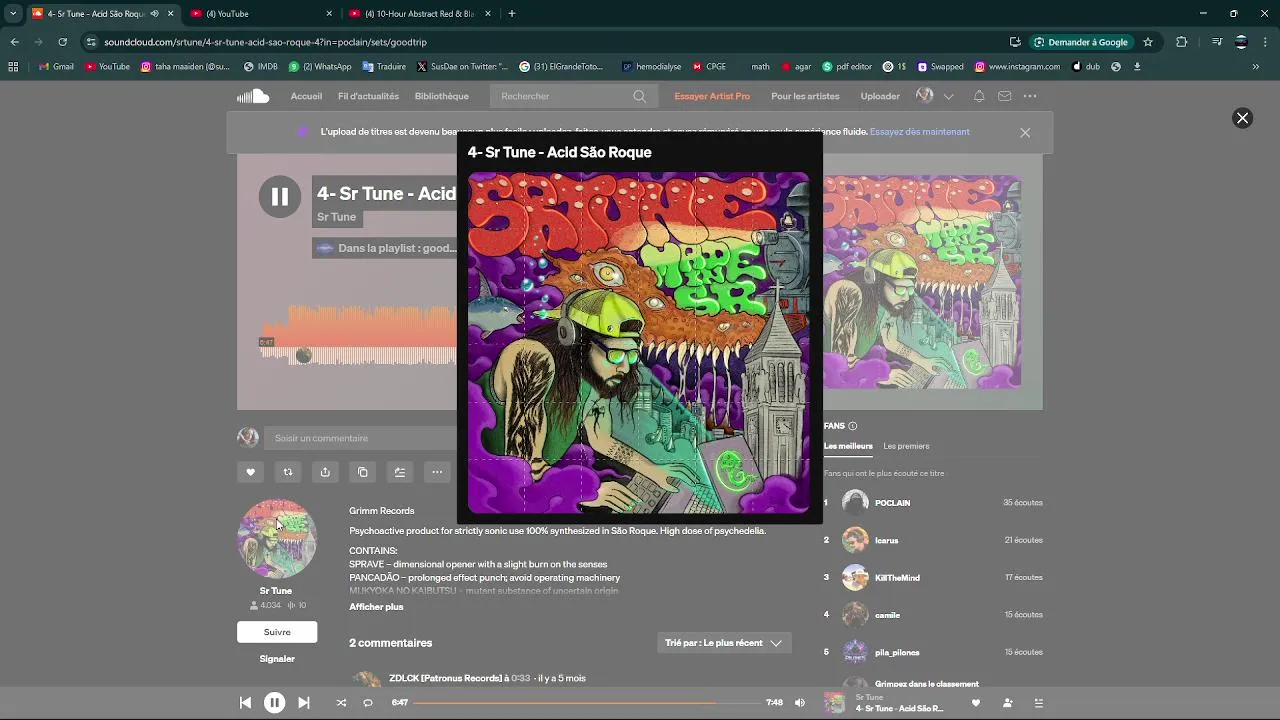Image resolution: width=1280 pixels, height=720 pixels.
Task: Open the playback queue icon
Action: coord(1038,703)
